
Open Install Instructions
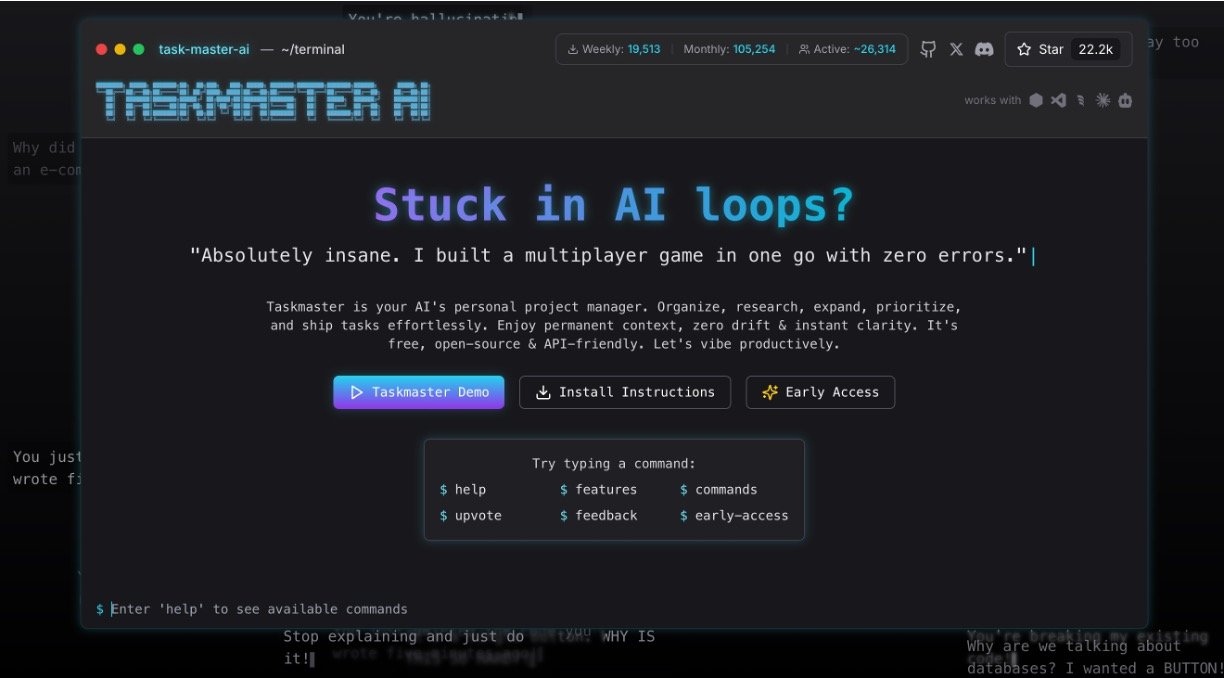tap(624, 392)
